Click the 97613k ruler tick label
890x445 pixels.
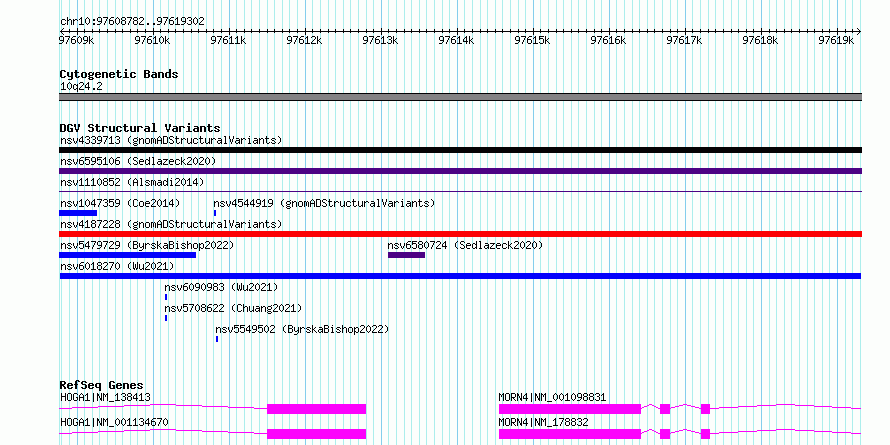(x=380, y=40)
